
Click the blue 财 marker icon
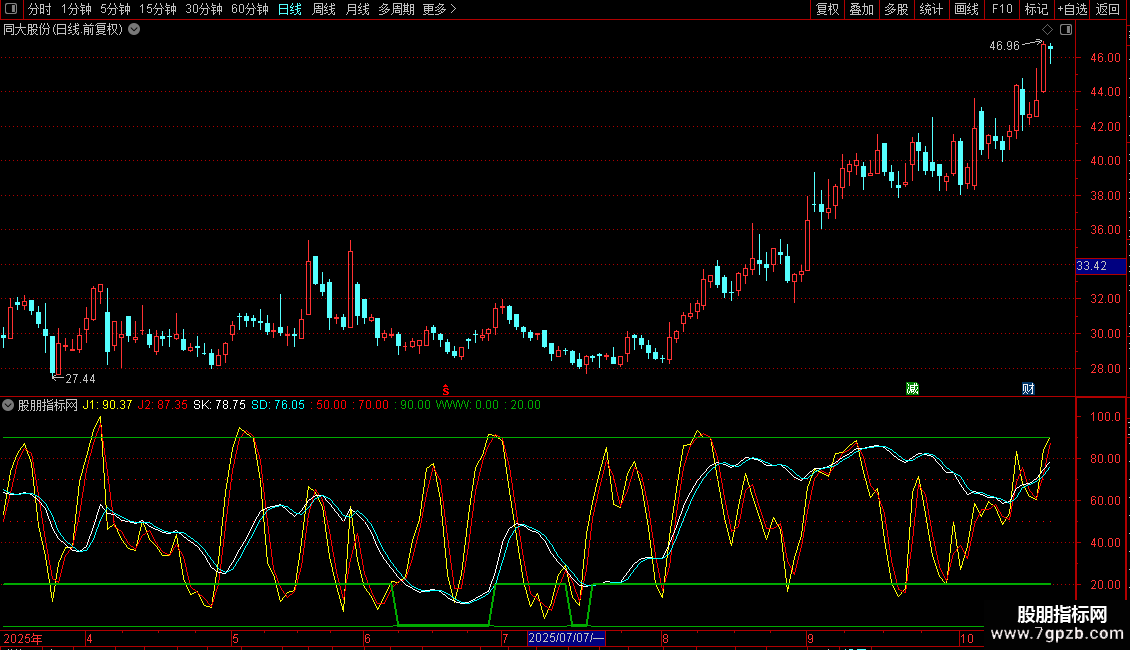pyautogui.click(x=1027, y=388)
